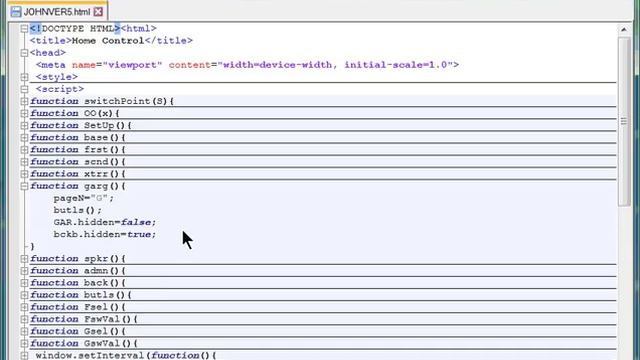Expand function butls()

24,295
